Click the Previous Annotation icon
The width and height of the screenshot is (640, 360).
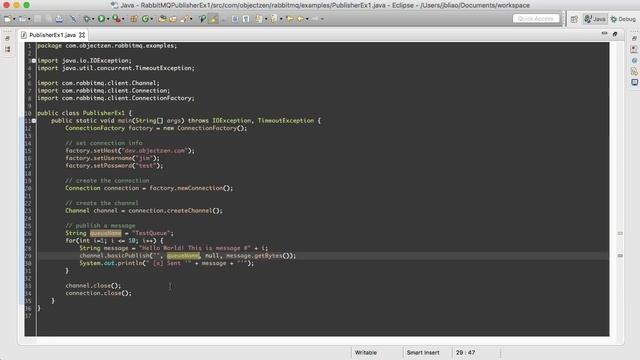click(x=273, y=19)
